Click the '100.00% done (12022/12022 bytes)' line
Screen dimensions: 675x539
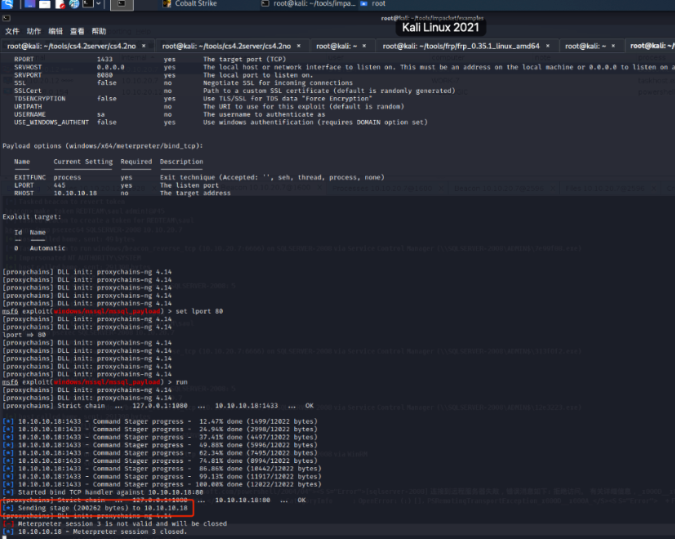(162, 485)
